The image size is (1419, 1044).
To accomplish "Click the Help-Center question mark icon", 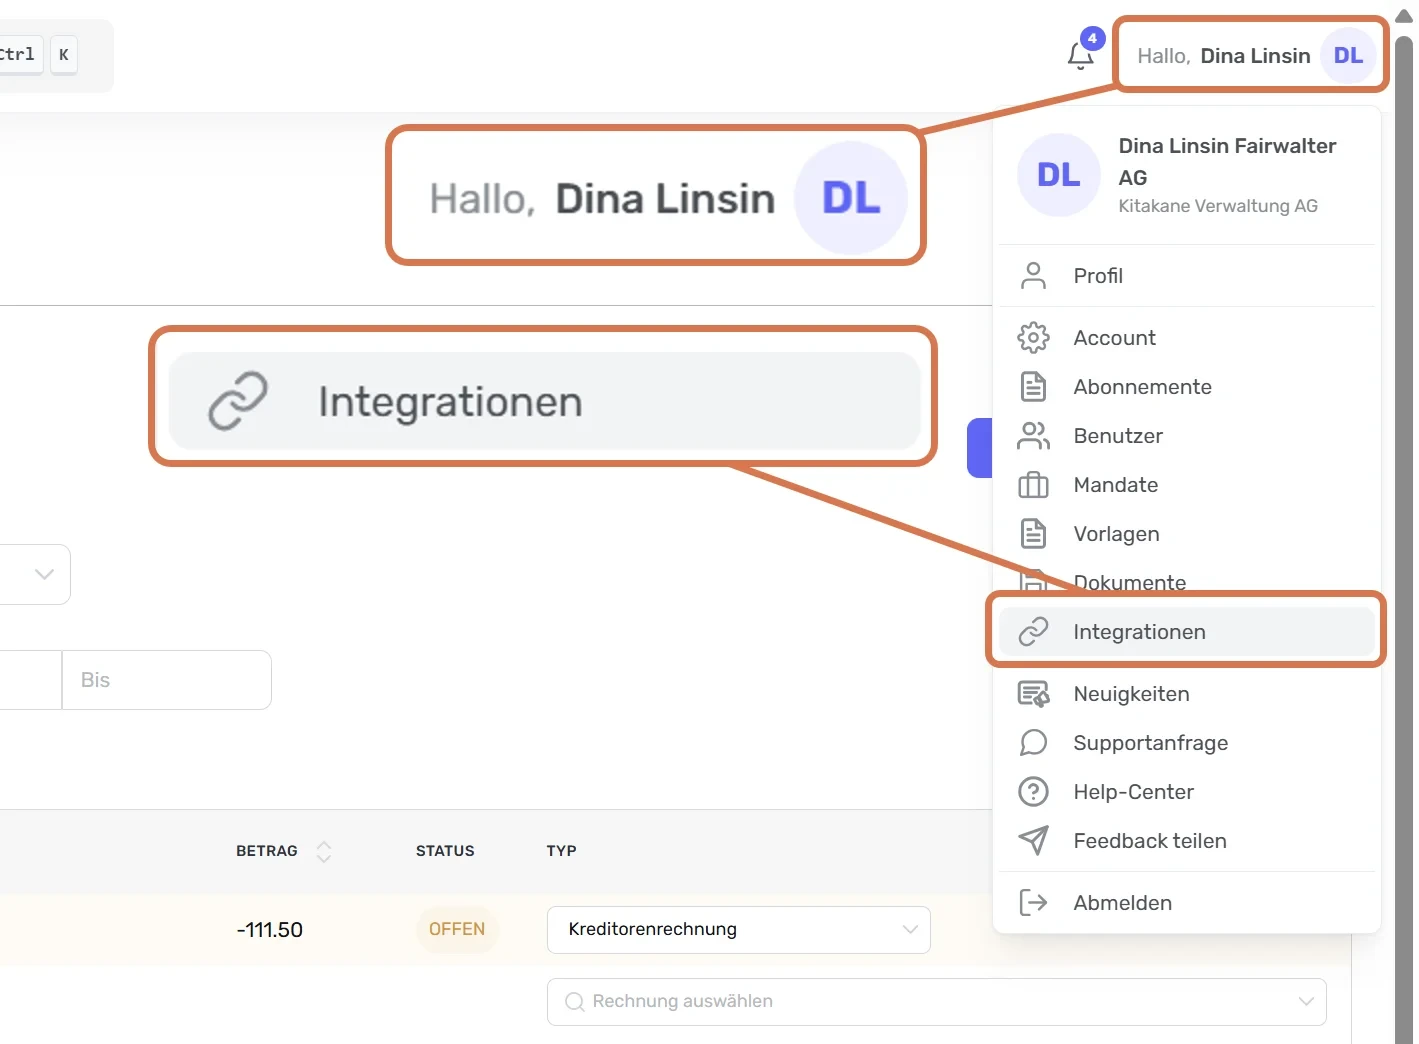I will (1033, 792).
